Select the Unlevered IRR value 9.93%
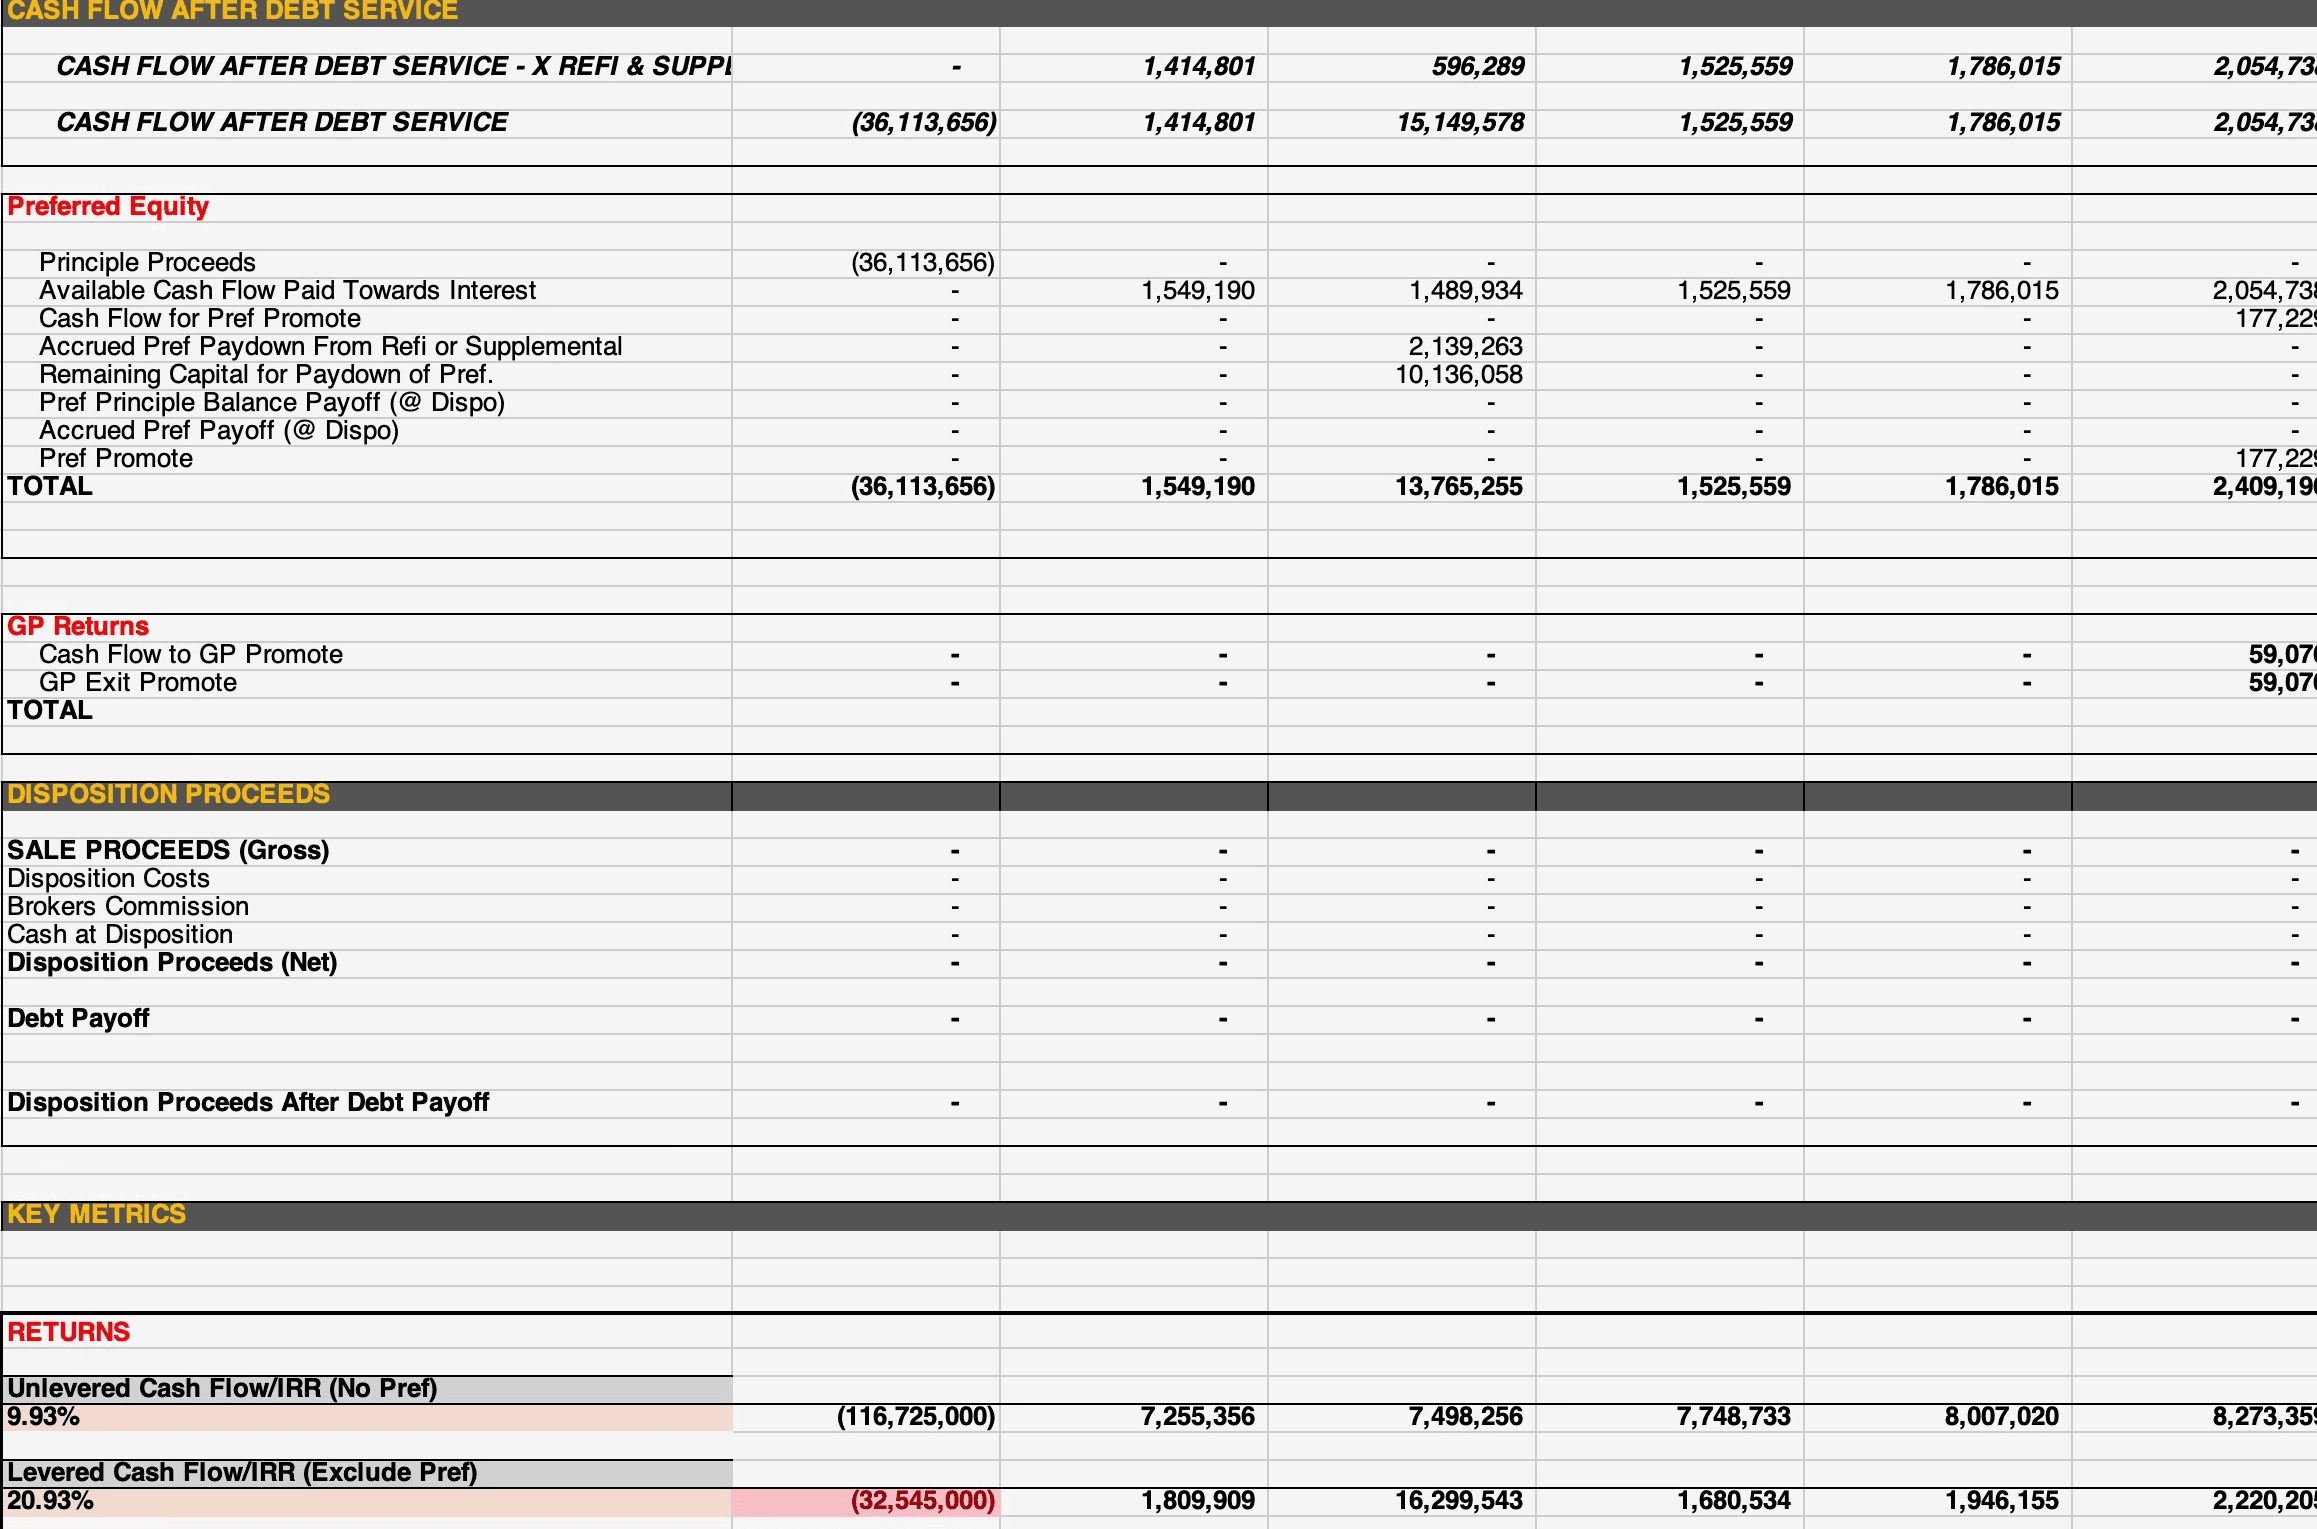Viewport: 2317px width, 1529px height. pyautogui.click(x=45, y=1417)
